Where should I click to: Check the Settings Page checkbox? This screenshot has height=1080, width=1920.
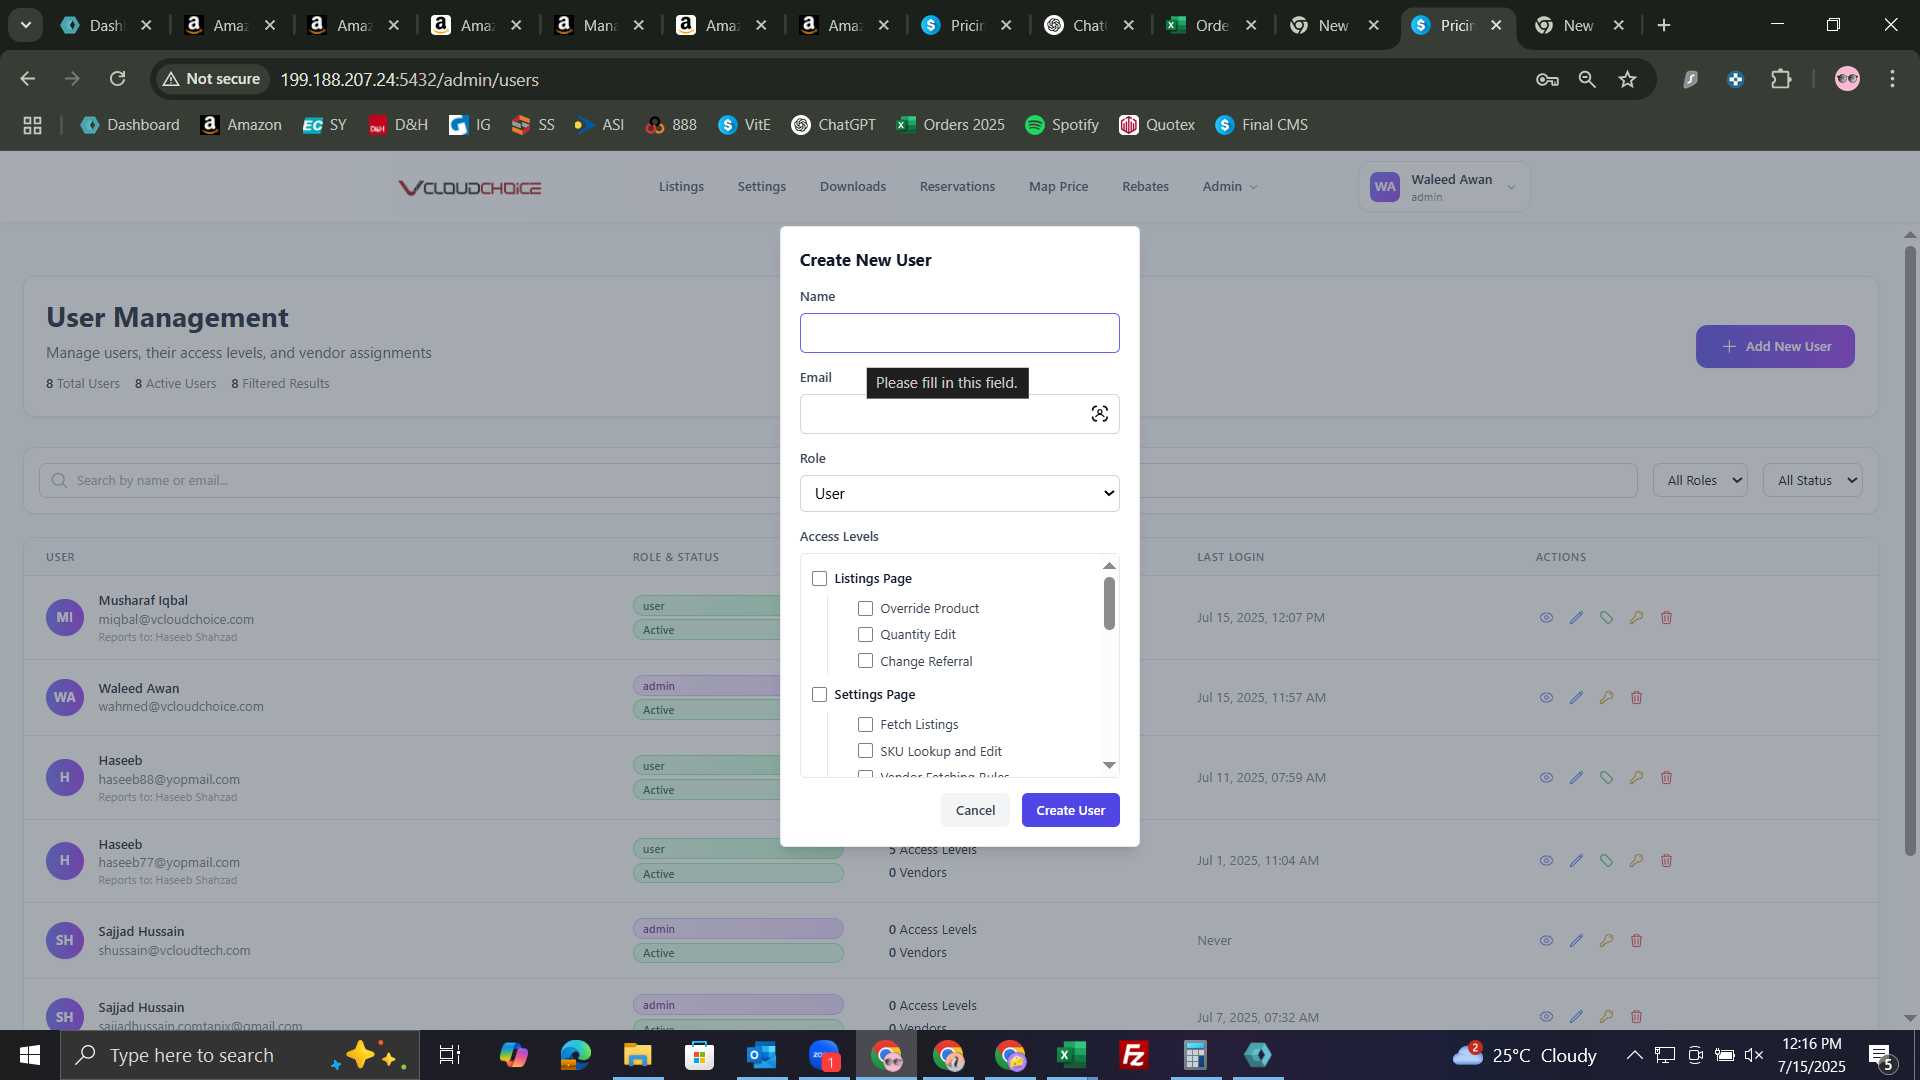[820, 695]
